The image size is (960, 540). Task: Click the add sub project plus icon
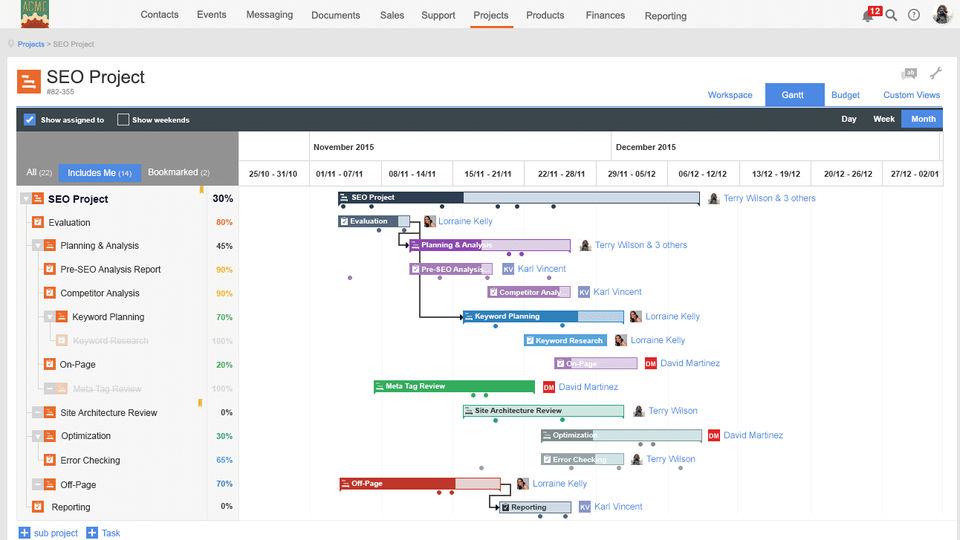tap(24, 533)
